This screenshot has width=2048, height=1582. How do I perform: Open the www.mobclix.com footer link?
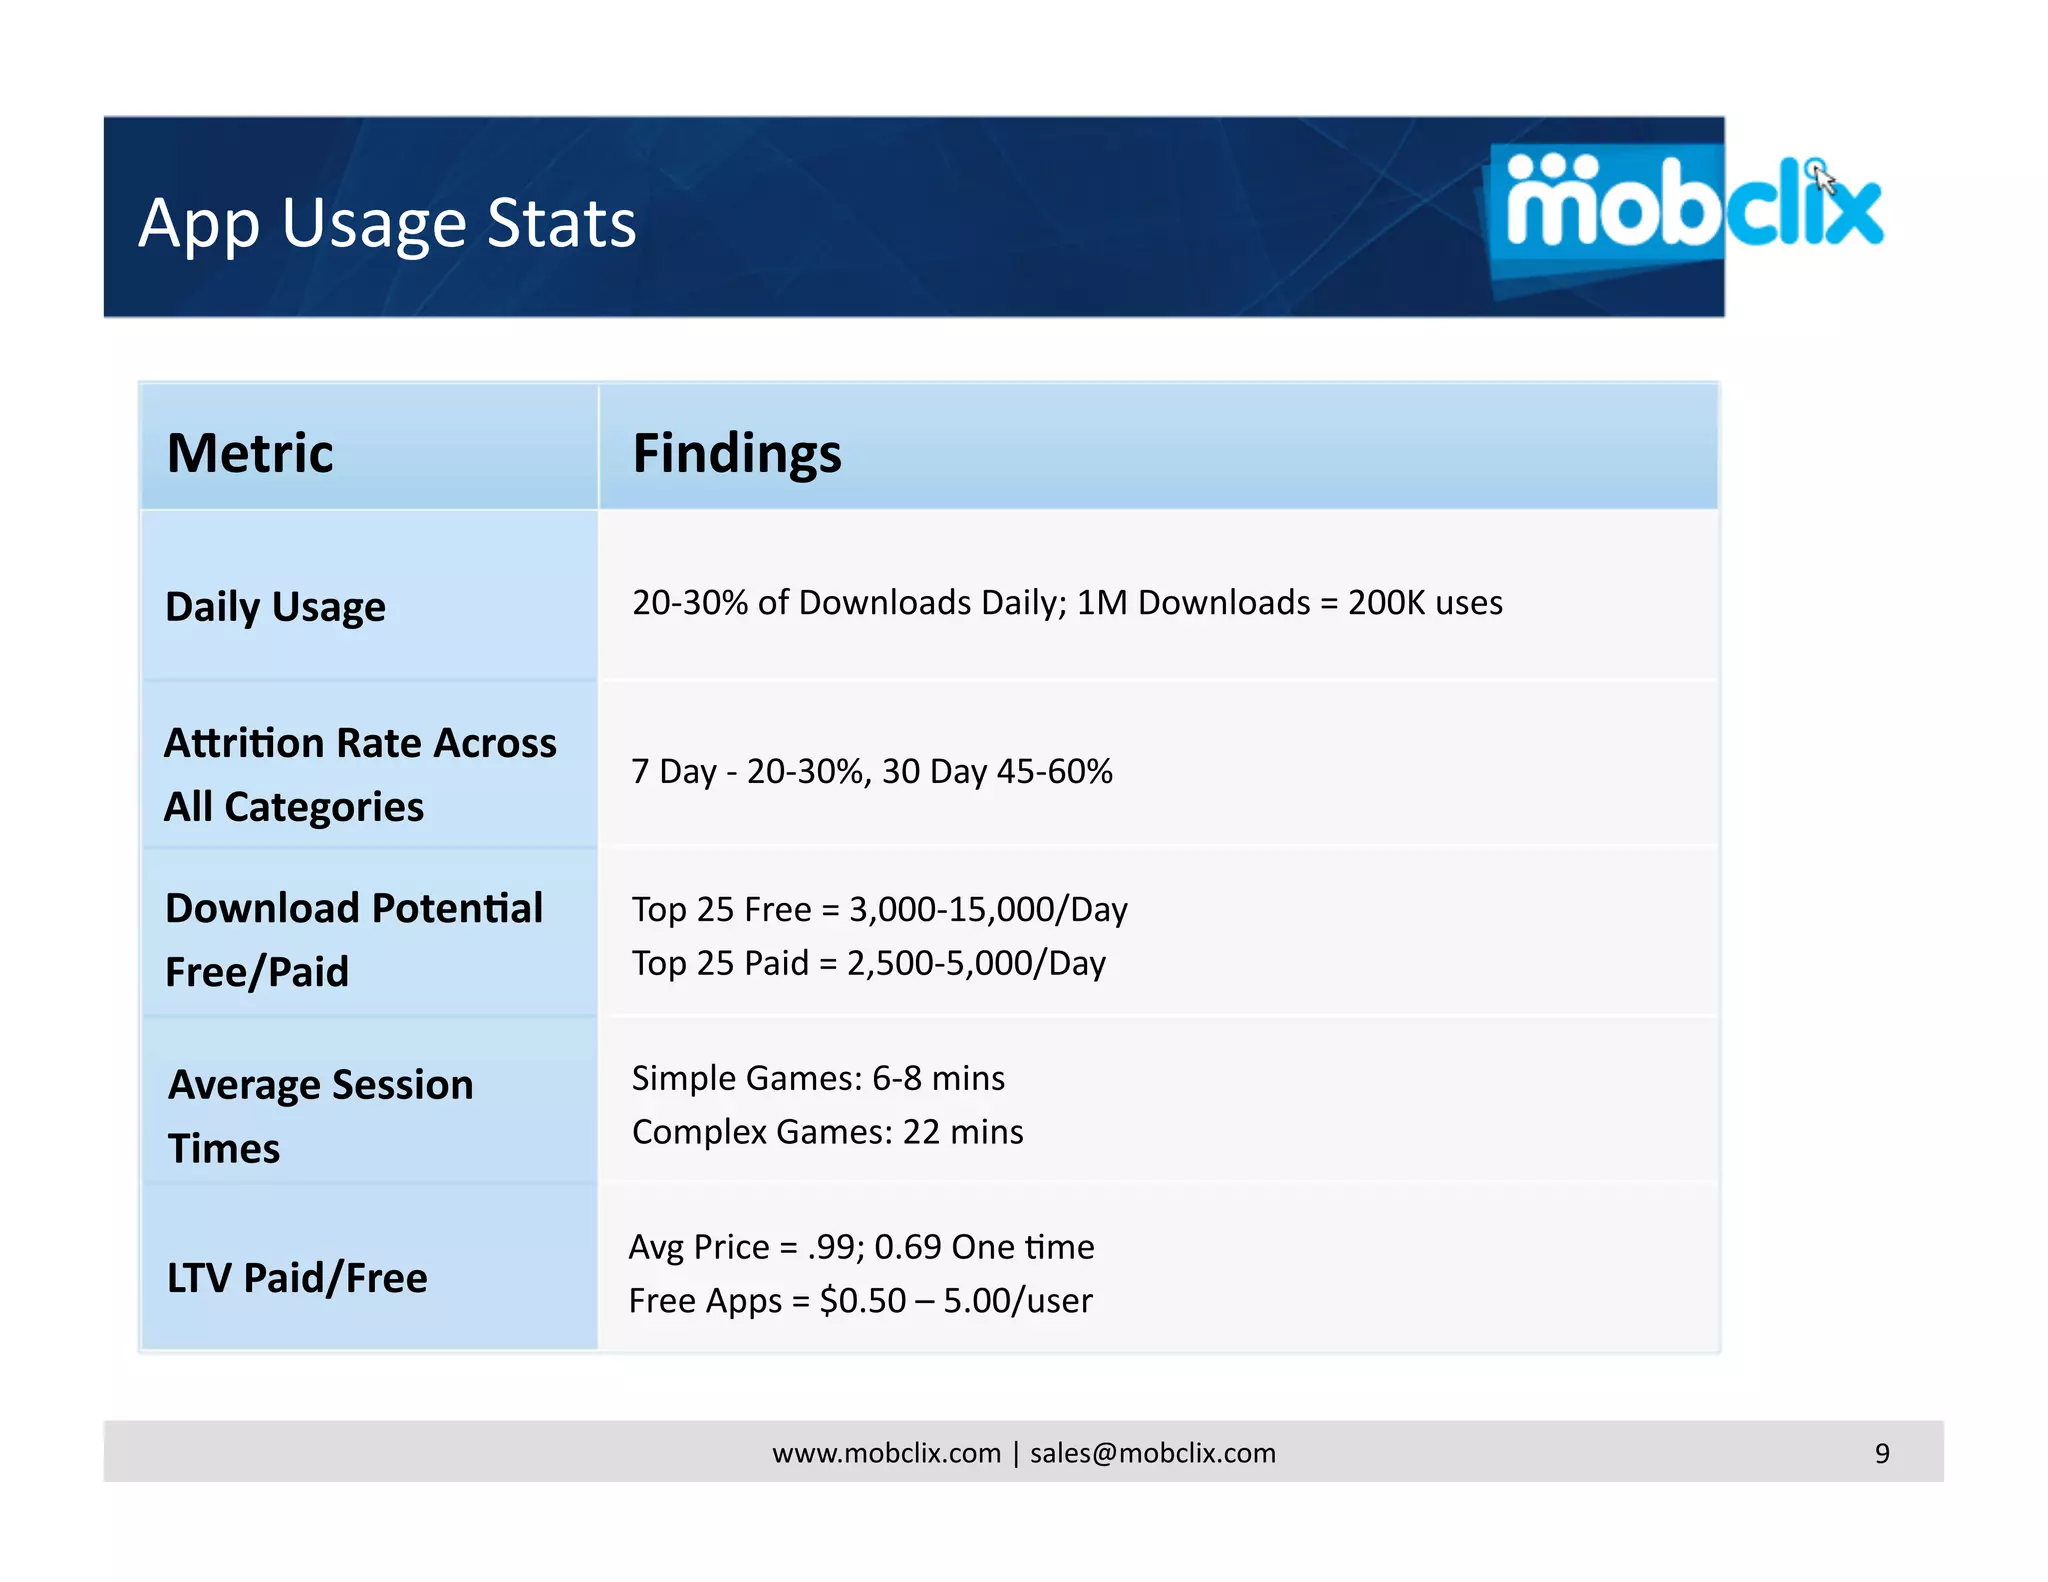pyautogui.click(x=886, y=1453)
